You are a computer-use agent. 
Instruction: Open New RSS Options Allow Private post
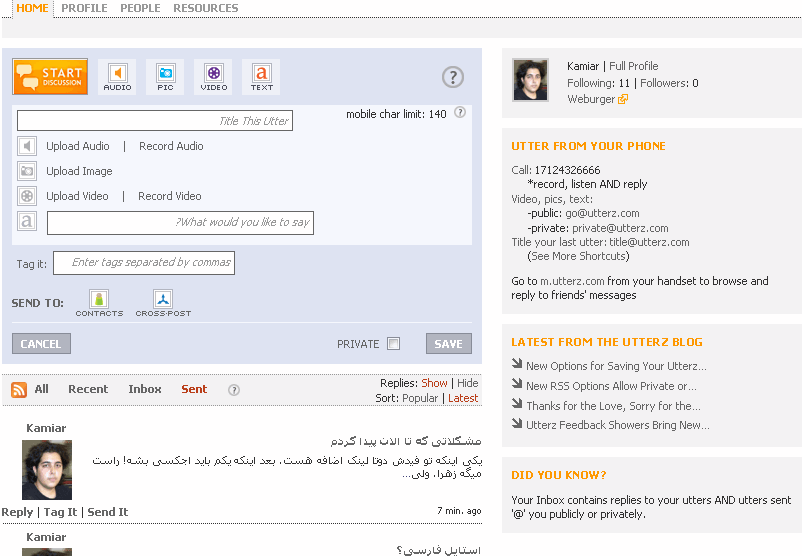click(x=611, y=386)
